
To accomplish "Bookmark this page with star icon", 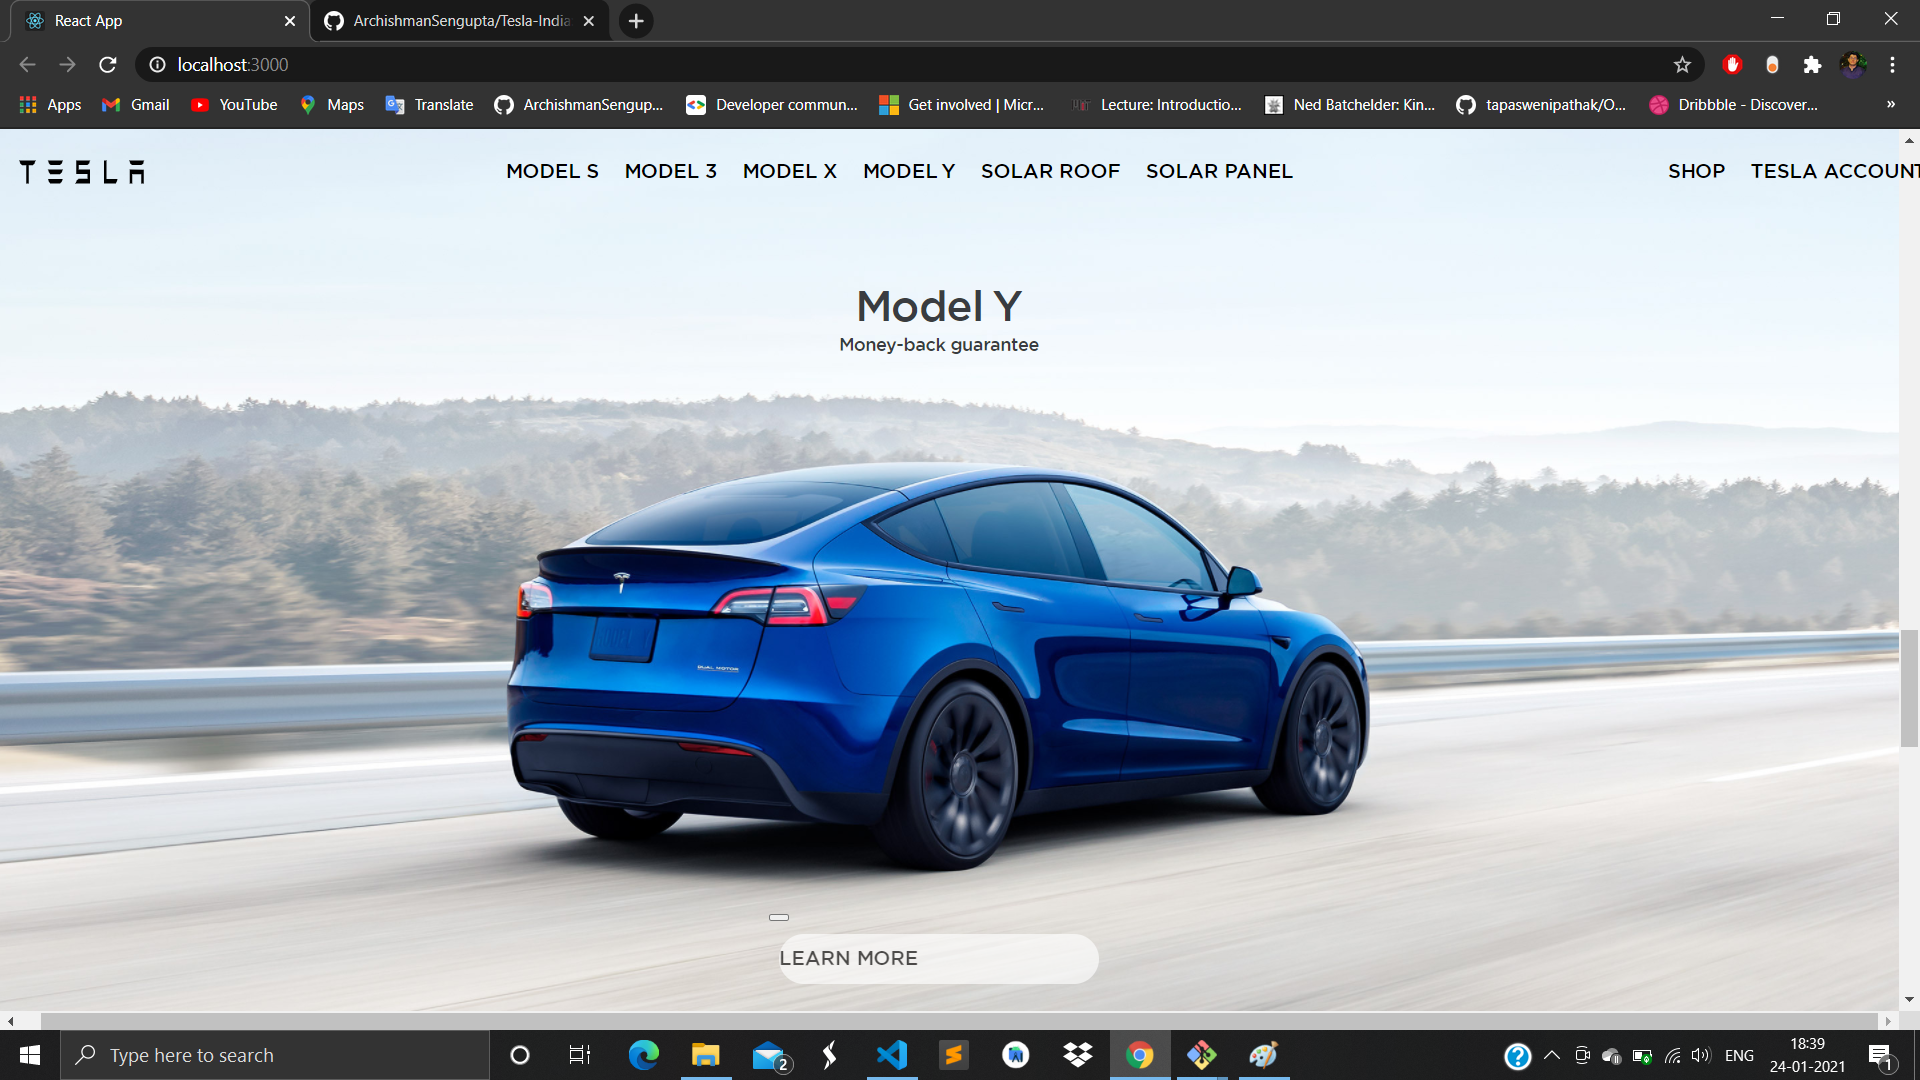I will click(1682, 65).
